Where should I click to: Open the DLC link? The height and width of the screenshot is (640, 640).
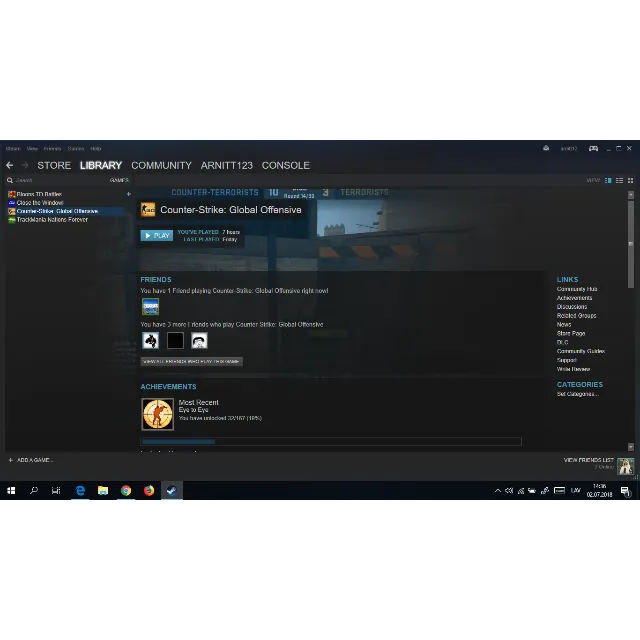click(562, 342)
